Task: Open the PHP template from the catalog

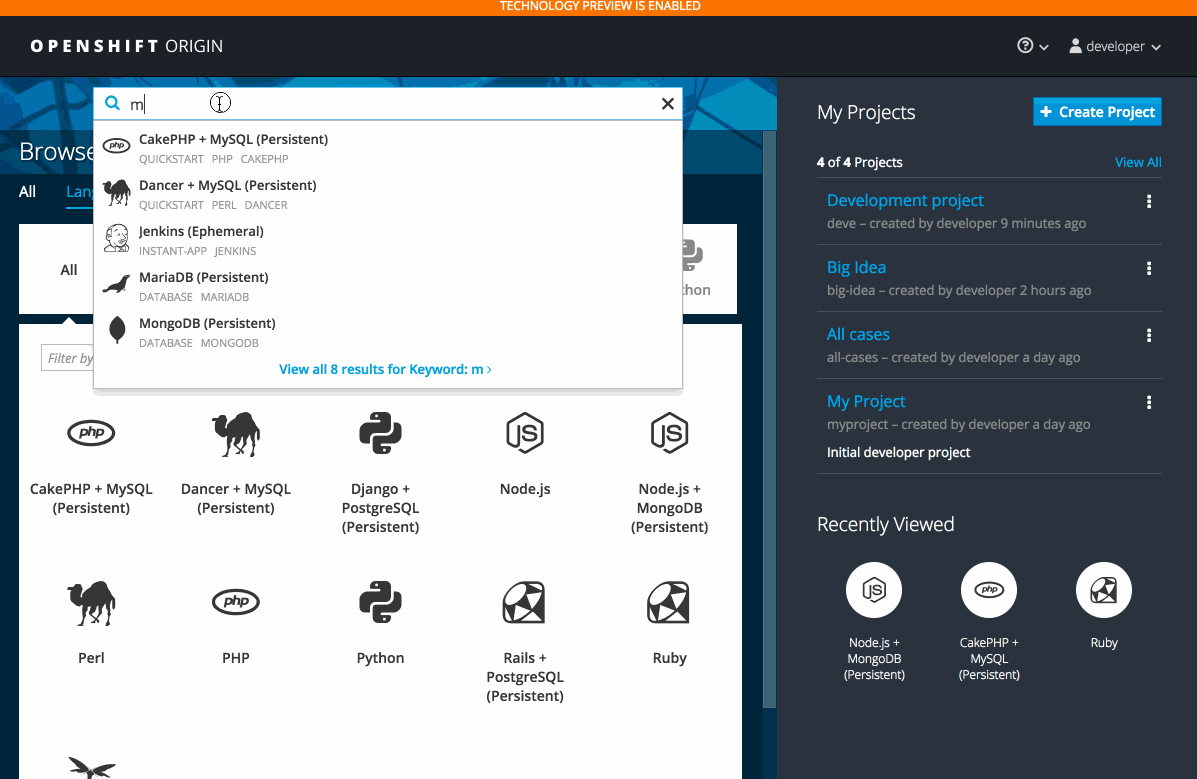Action: [x=235, y=602]
